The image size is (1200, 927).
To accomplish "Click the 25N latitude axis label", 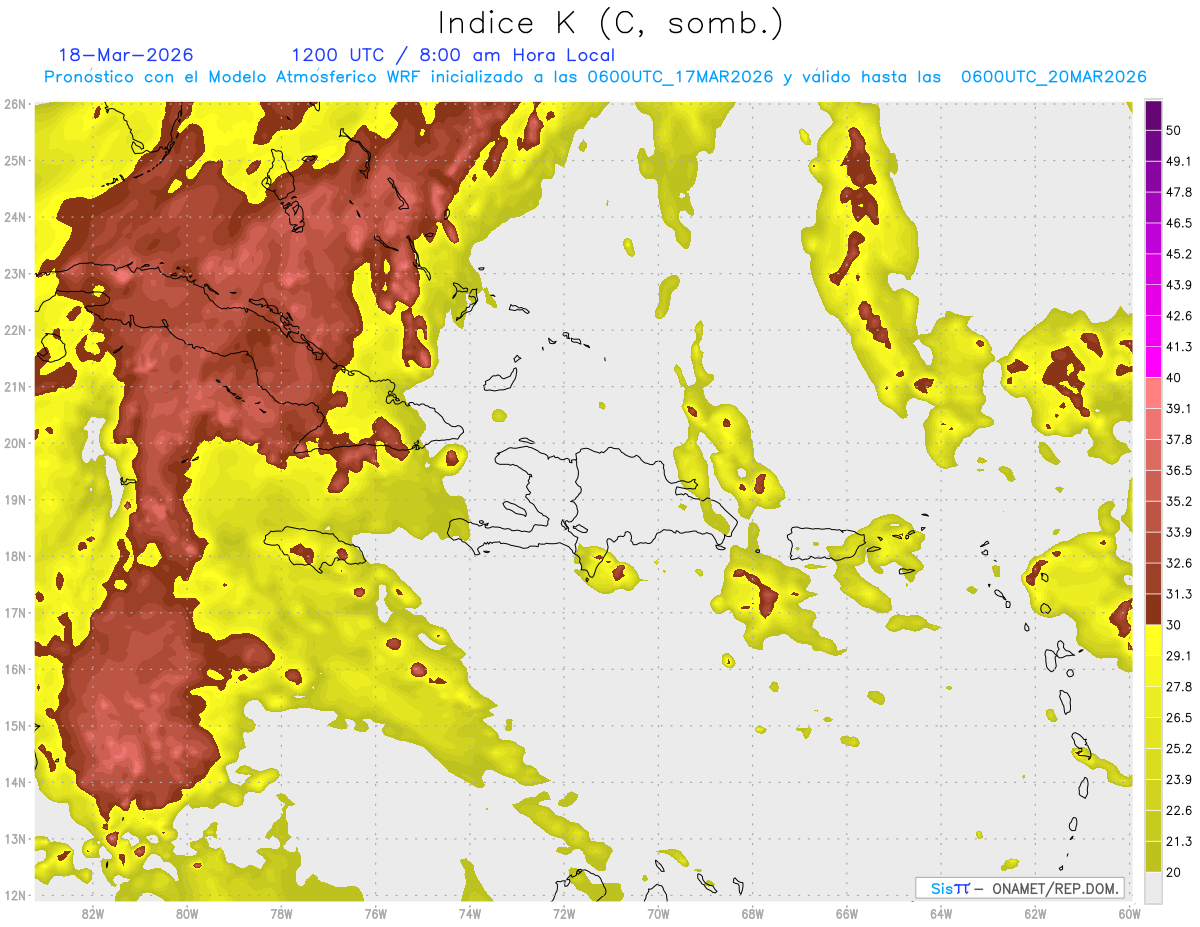I will tap(14, 160).
